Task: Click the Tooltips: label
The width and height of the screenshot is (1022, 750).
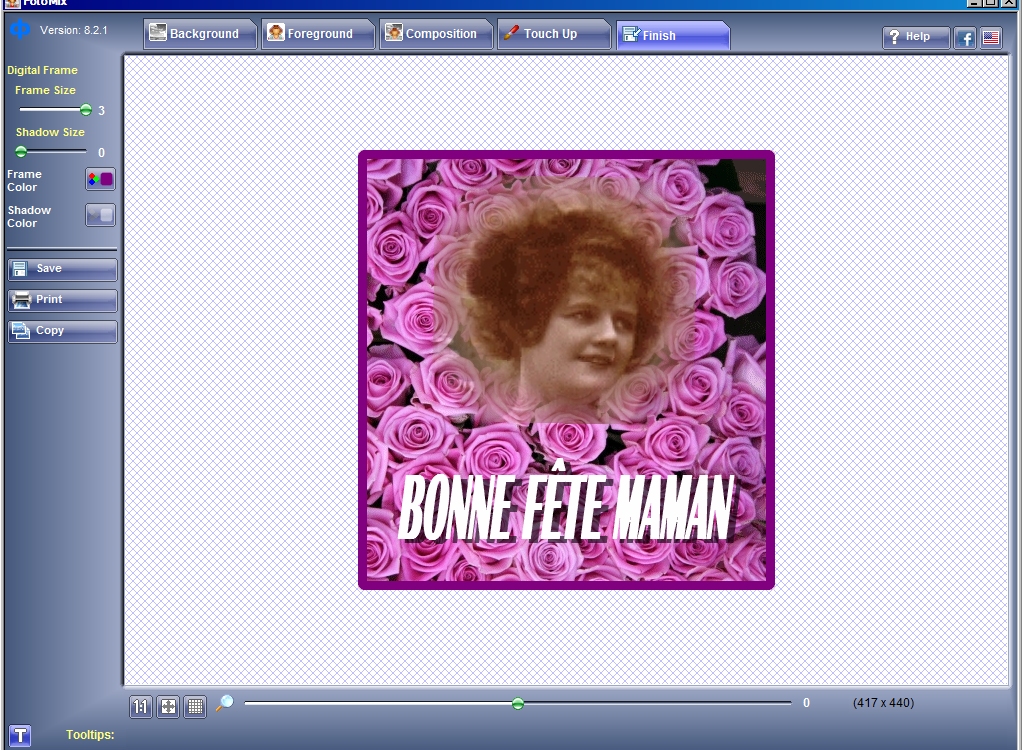Action: pos(90,734)
